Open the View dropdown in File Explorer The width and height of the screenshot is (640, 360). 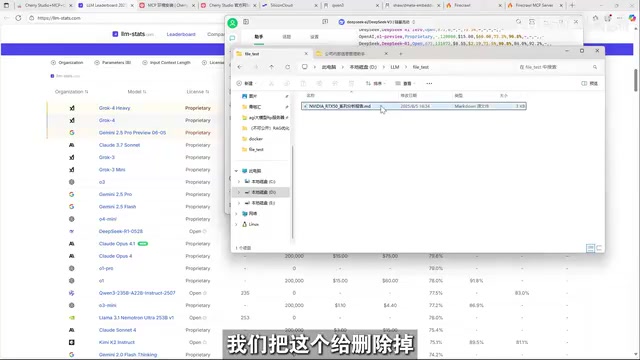click(x=405, y=83)
